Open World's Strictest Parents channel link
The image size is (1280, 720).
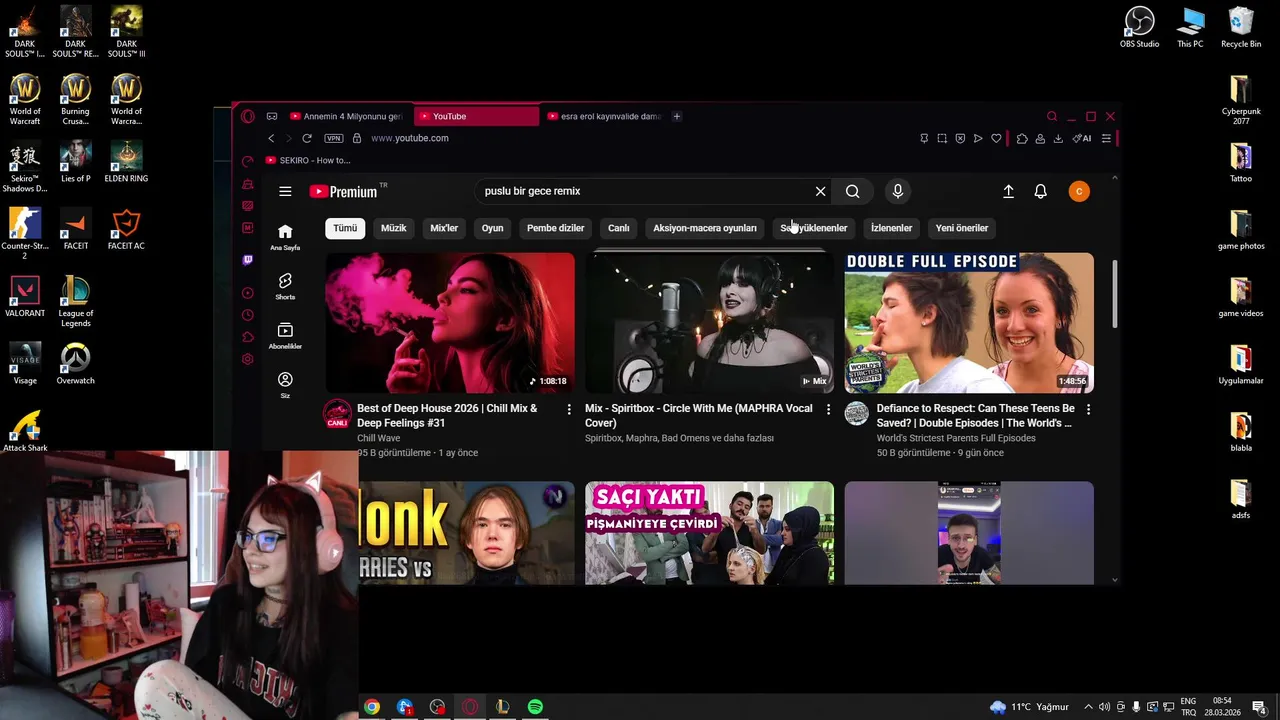pyautogui.click(x=956, y=438)
